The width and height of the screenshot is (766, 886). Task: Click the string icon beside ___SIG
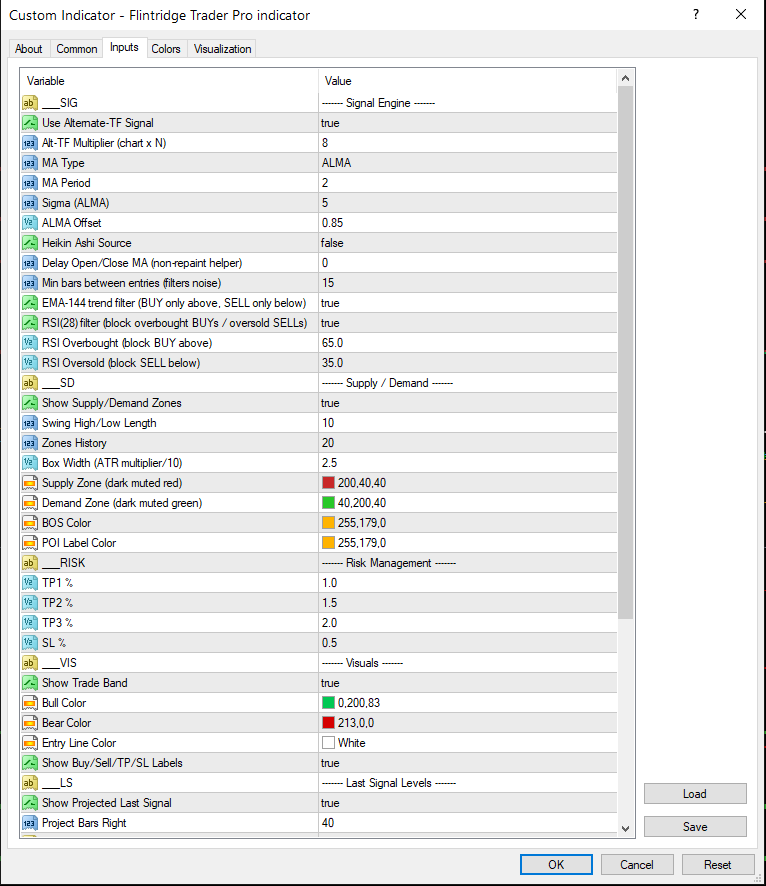coord(30,103)
